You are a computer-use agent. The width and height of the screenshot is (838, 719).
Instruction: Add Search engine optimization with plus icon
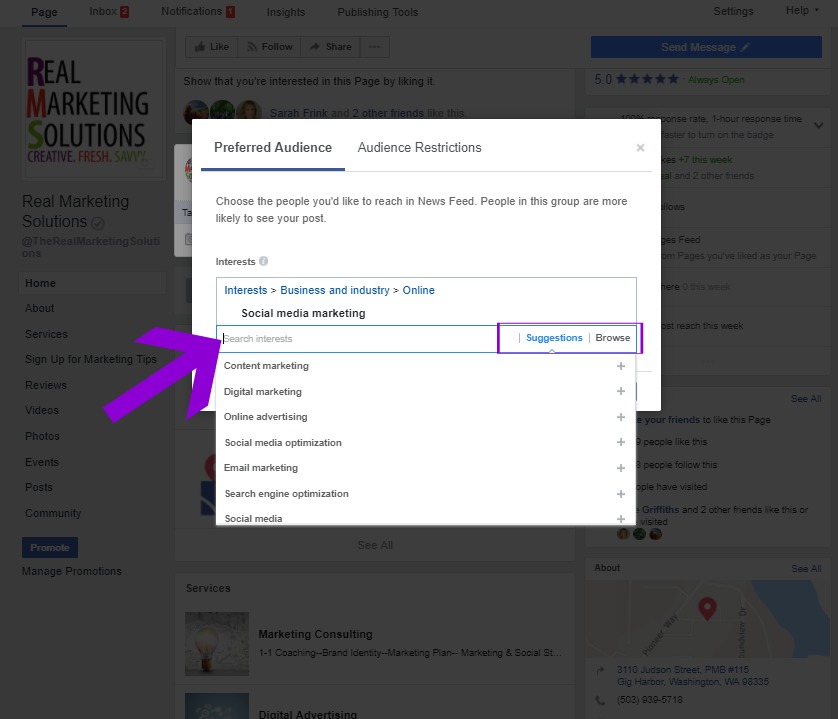click(x=620, y=493)
